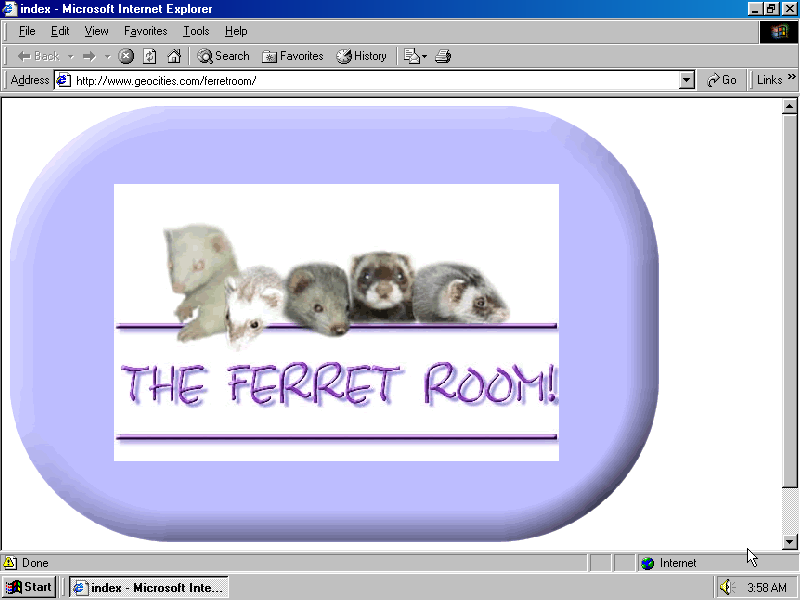Open the Favorites pane from the toolbar
Viewport: 800px width, 600px height.
pyautogui.click(x=293, y=56)
